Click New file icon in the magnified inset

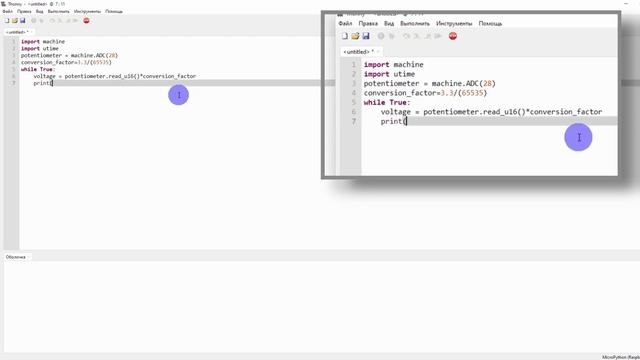pos(345,36)
